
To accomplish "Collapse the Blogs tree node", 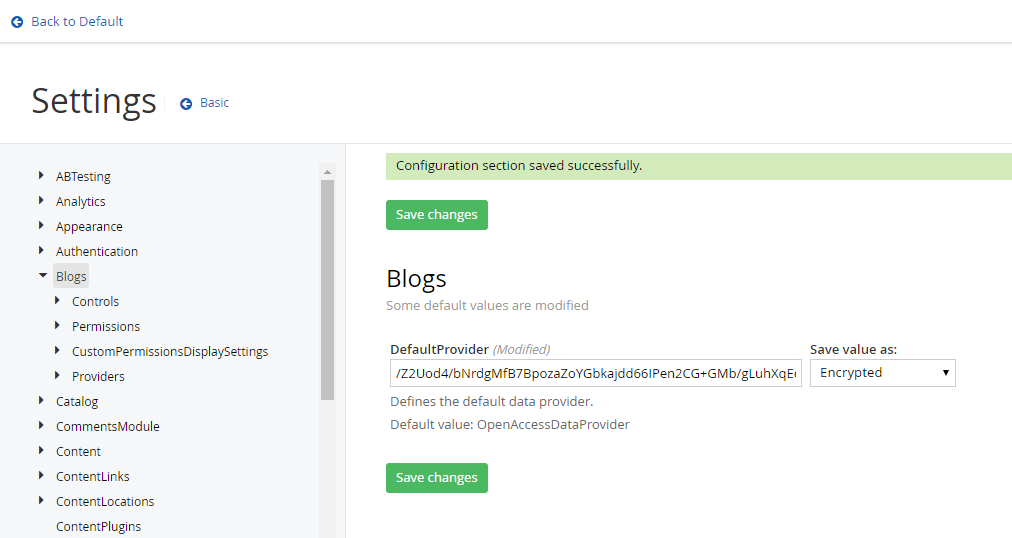I will click(x=43, y=276).
